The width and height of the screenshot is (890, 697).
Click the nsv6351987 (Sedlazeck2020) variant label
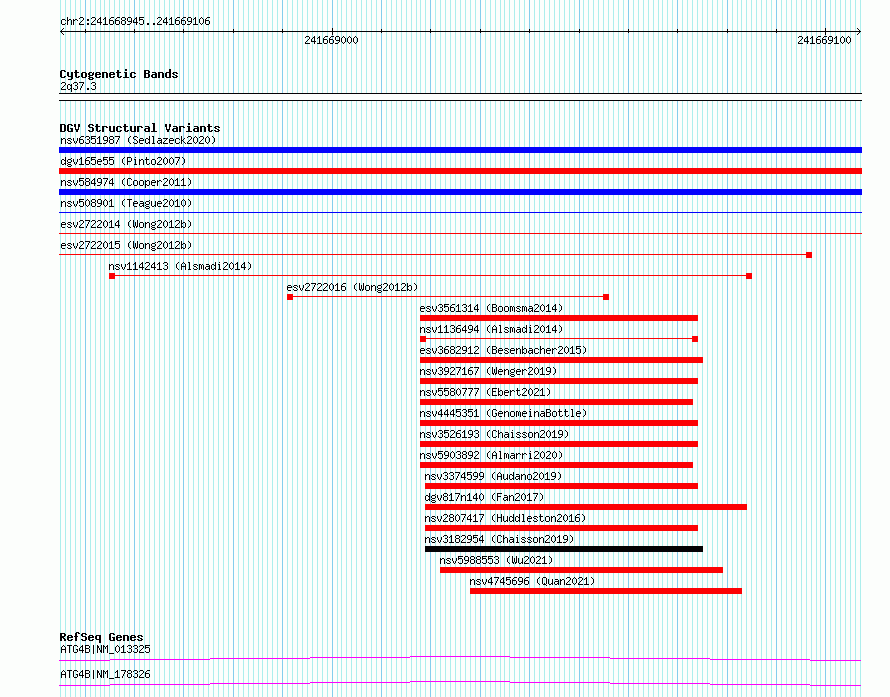(x=138, y=140)
